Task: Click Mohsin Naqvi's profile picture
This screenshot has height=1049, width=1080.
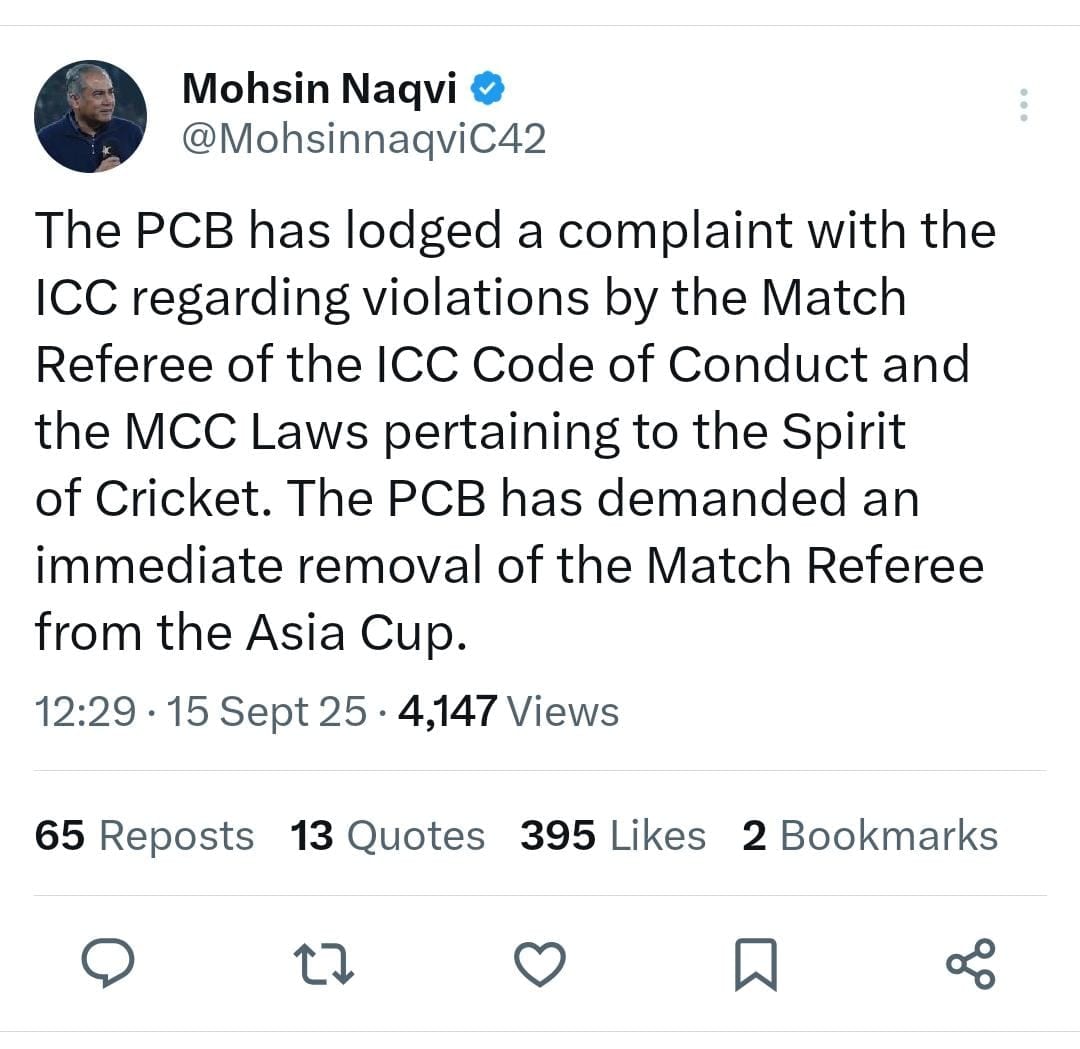Action: [90, 114]
